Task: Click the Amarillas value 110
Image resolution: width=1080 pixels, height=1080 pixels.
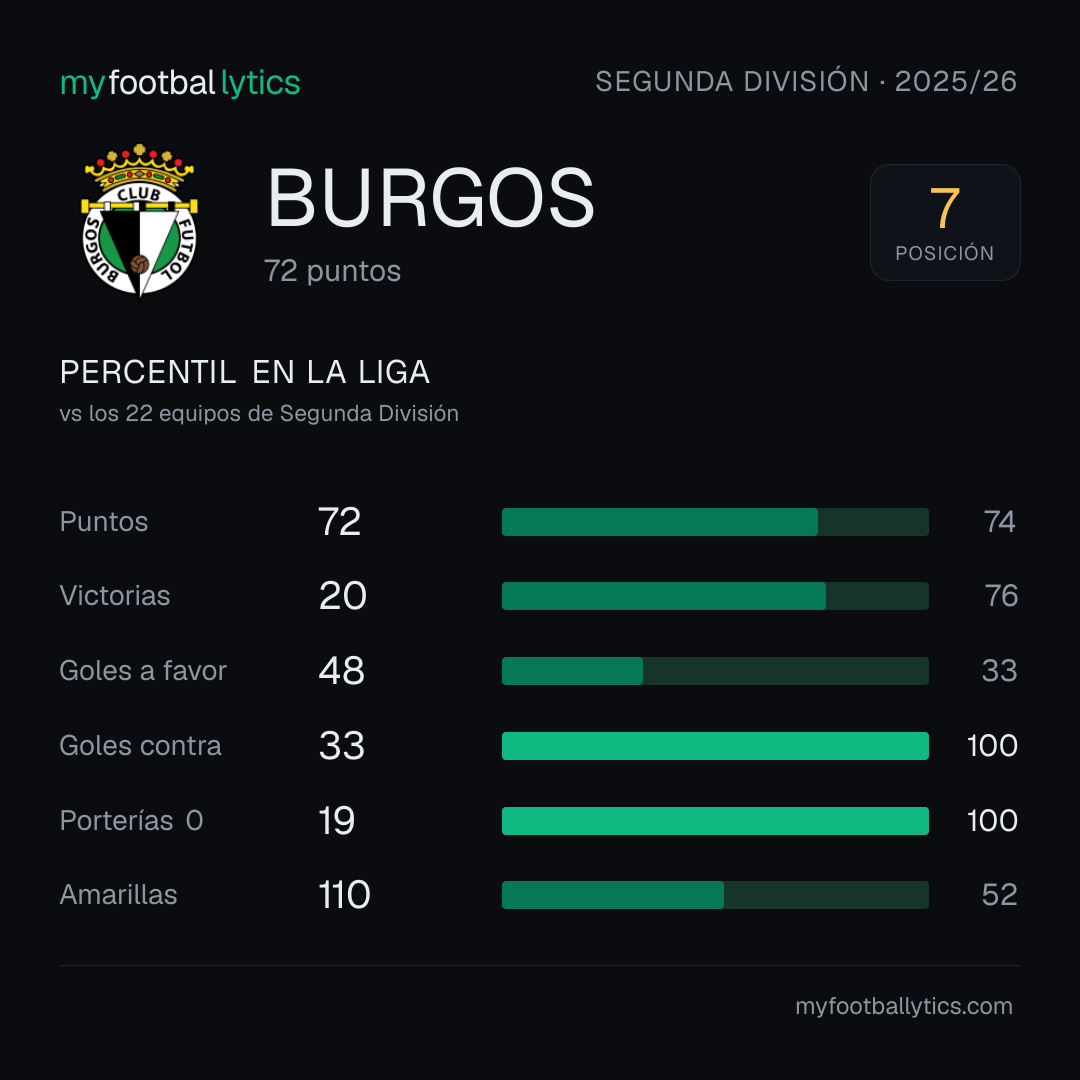Action: tap(344, 895)
